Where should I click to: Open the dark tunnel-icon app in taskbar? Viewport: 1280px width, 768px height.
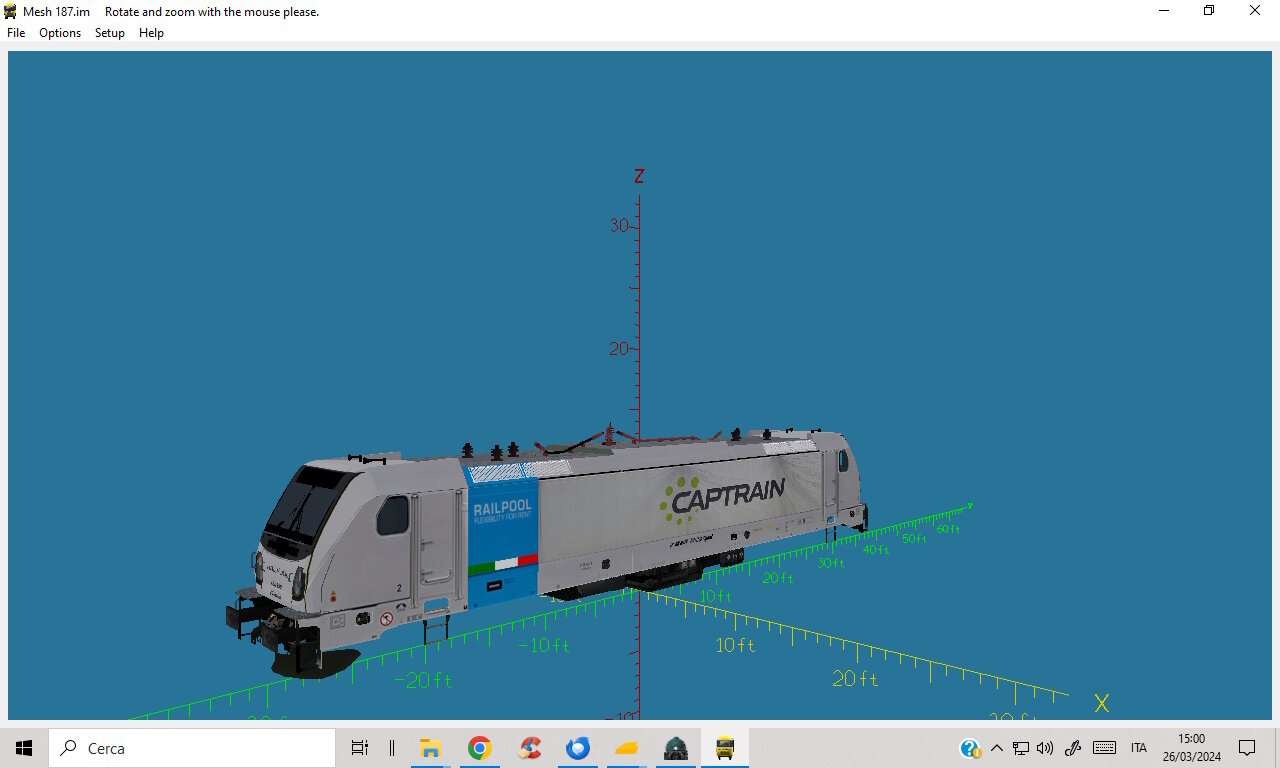coord(676,748)
